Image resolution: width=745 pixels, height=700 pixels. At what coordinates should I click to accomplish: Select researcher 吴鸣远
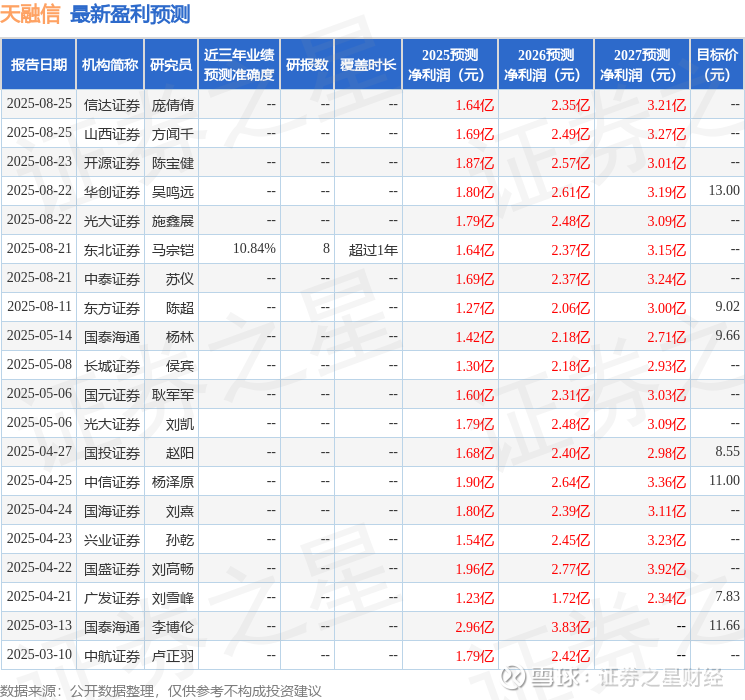click(x=172, y=192)
